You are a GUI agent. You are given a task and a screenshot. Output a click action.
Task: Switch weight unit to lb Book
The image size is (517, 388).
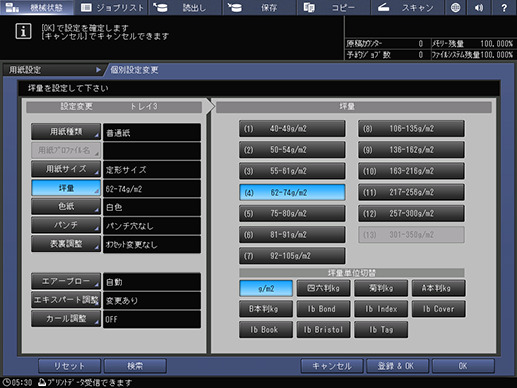pos(266,330)
